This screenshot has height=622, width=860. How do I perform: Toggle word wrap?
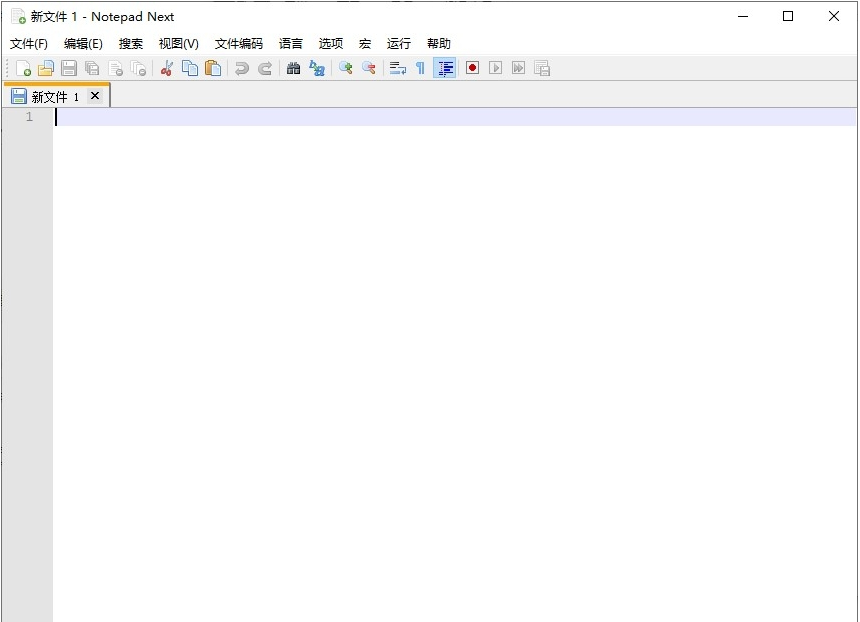pos(397,67)
